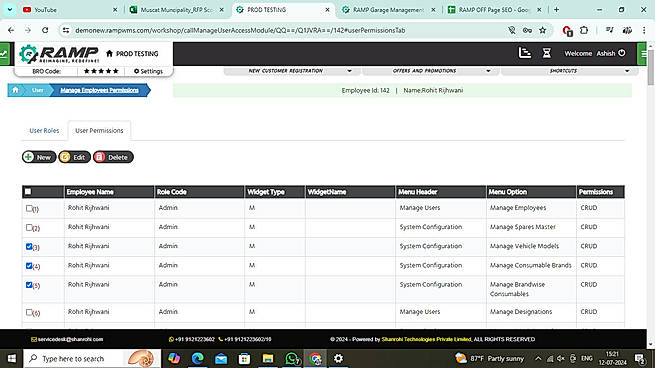Switch to Muscat Municipality_RFP tab
This screenshot has height=368, width=655.
177,10
